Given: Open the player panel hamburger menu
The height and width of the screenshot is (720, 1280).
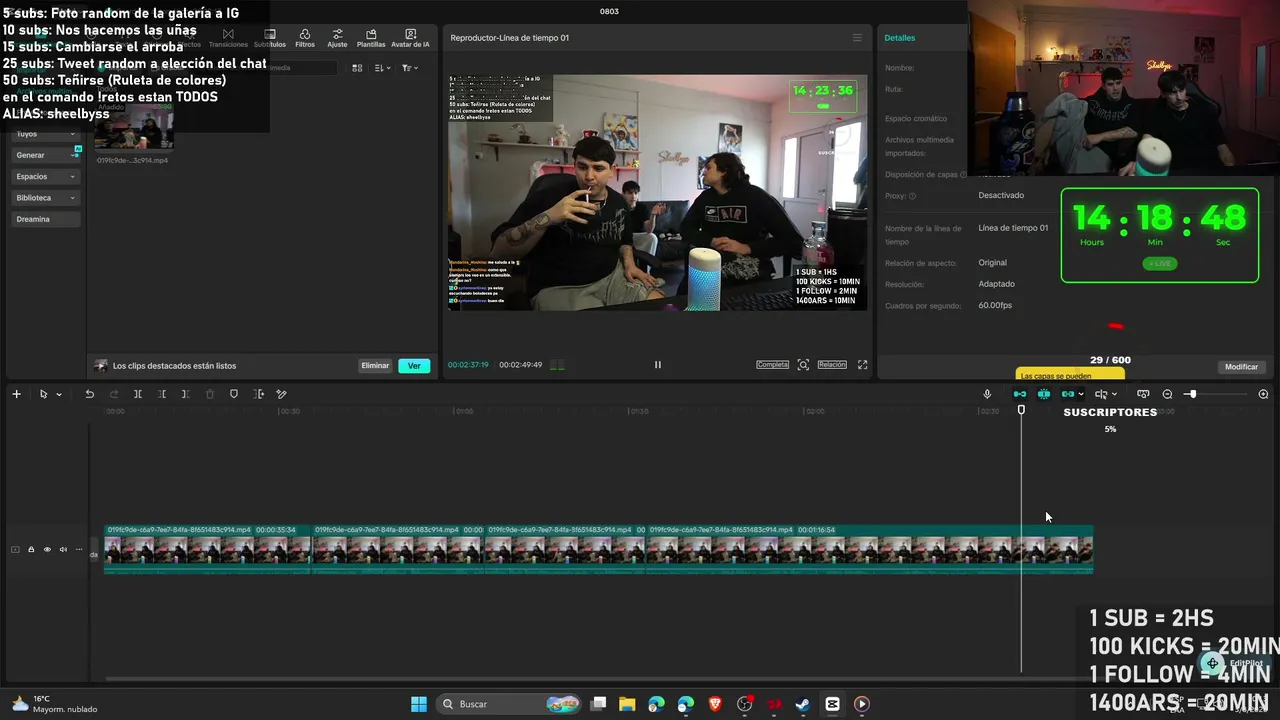Looking at the screenshot, I should click(857, 38).
